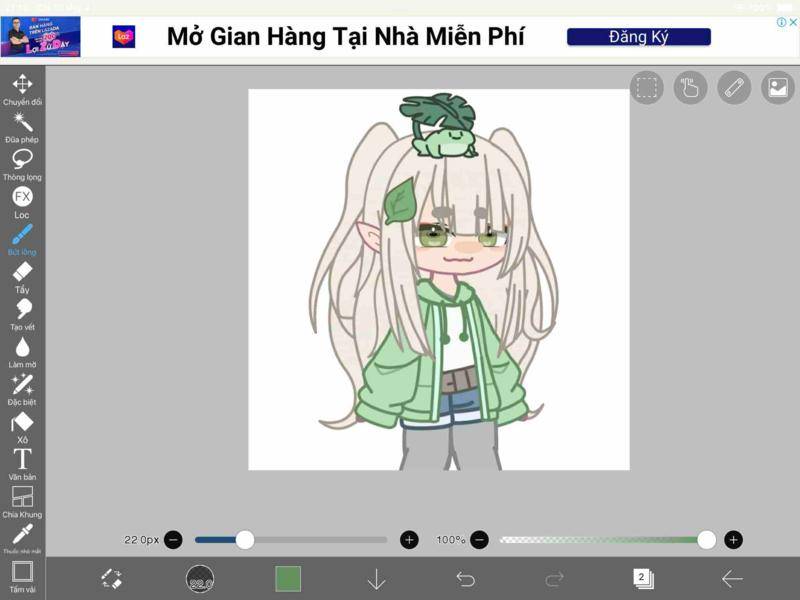Image resolution: width=800 pixels, height=600 pixels.
Task: Toggle the stabilizer hand icon
Action: (690, 87)
